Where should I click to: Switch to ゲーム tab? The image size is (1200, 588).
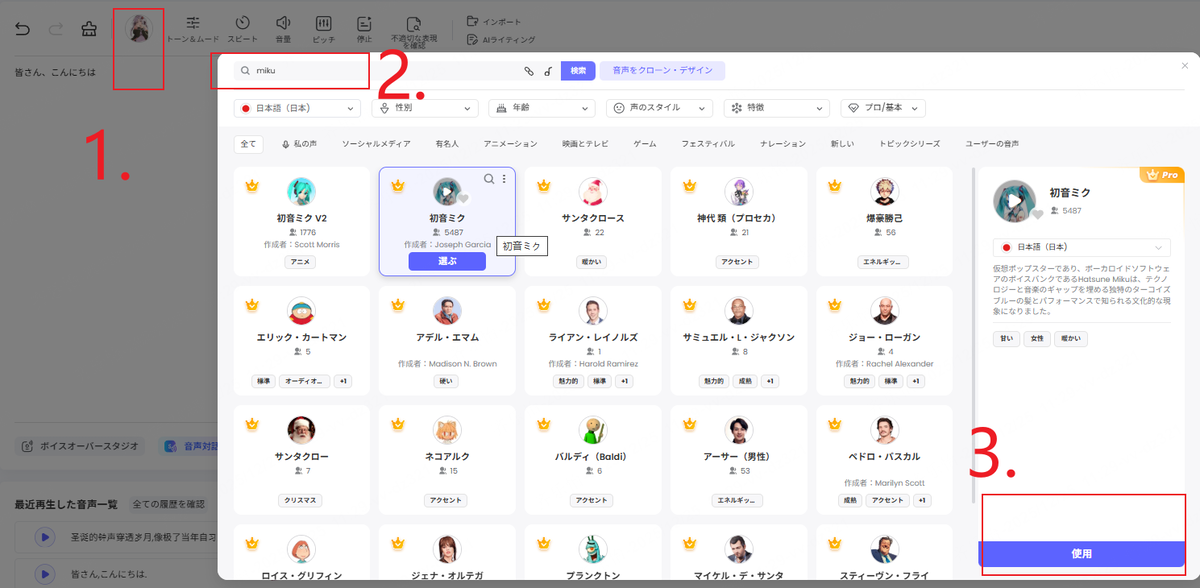click(x=645, y=144)
